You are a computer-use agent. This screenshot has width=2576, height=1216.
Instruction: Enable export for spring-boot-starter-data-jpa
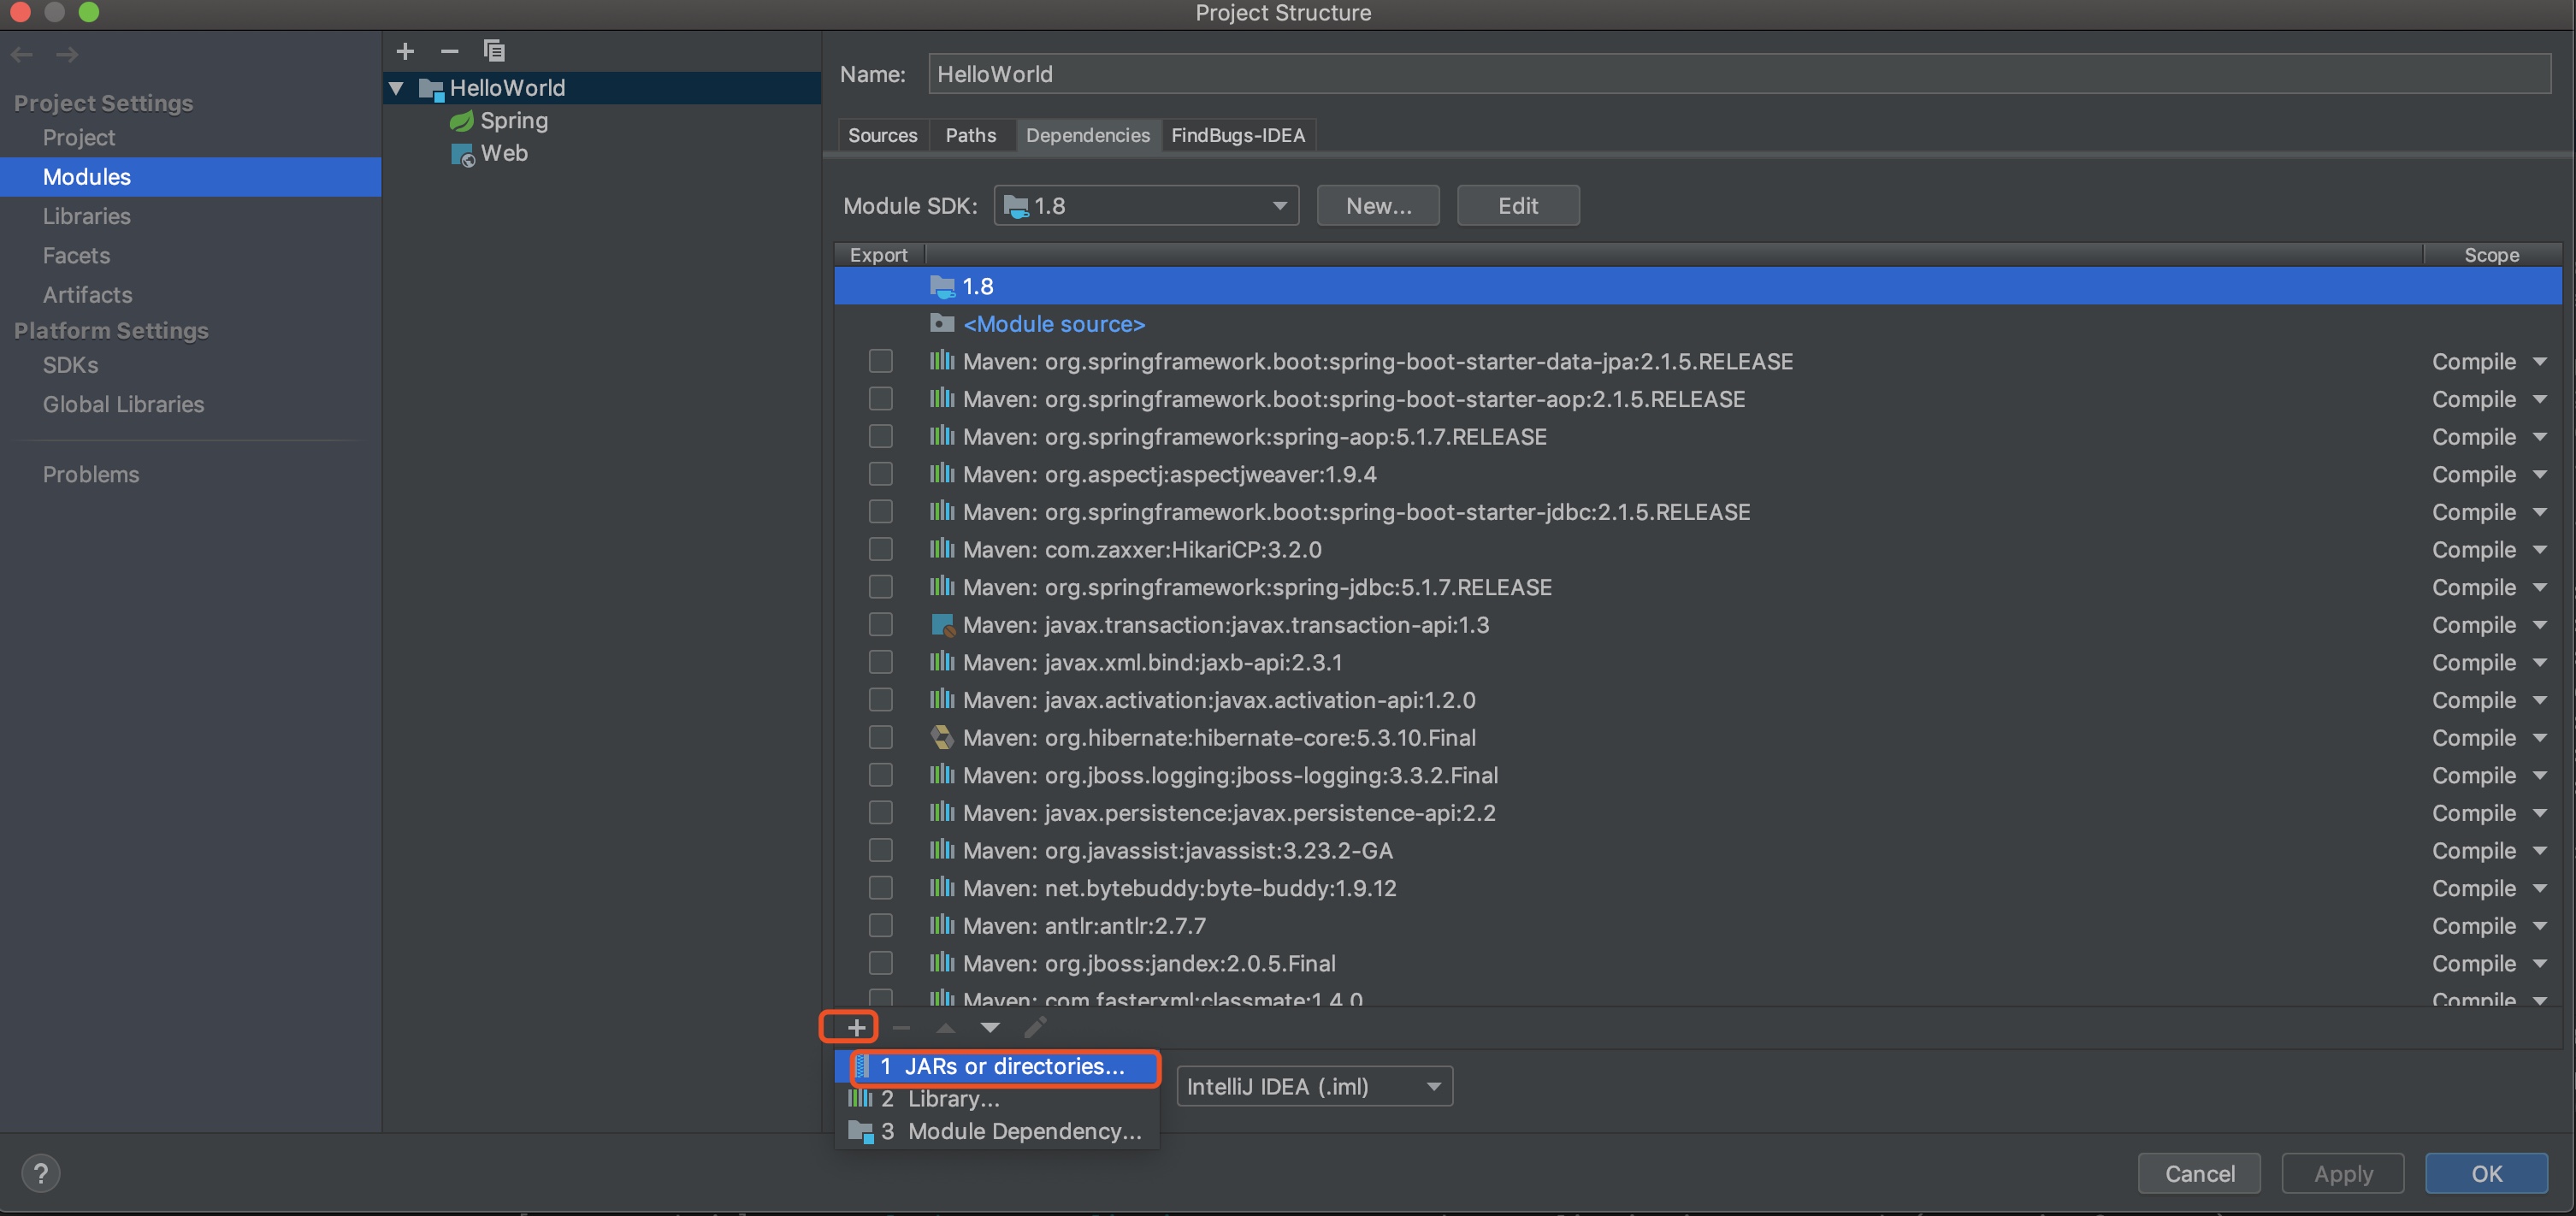(880, 361)
